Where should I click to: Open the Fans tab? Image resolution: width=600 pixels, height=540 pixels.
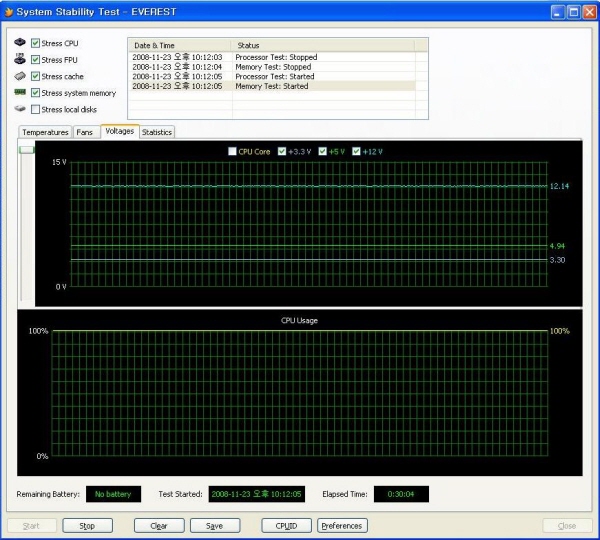85,132
